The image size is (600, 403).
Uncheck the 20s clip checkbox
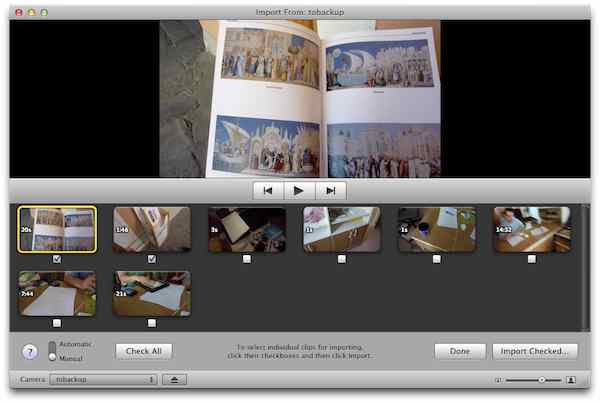pyautogui.click(x=57, y=259)
